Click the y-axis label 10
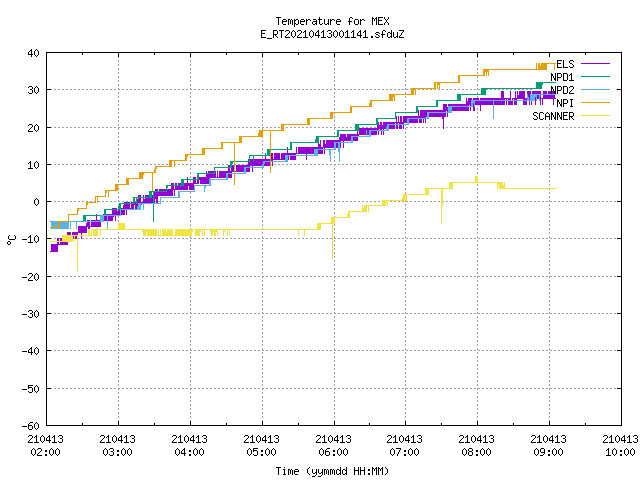This screenshot has width=640, height=480. click(33, 165)
